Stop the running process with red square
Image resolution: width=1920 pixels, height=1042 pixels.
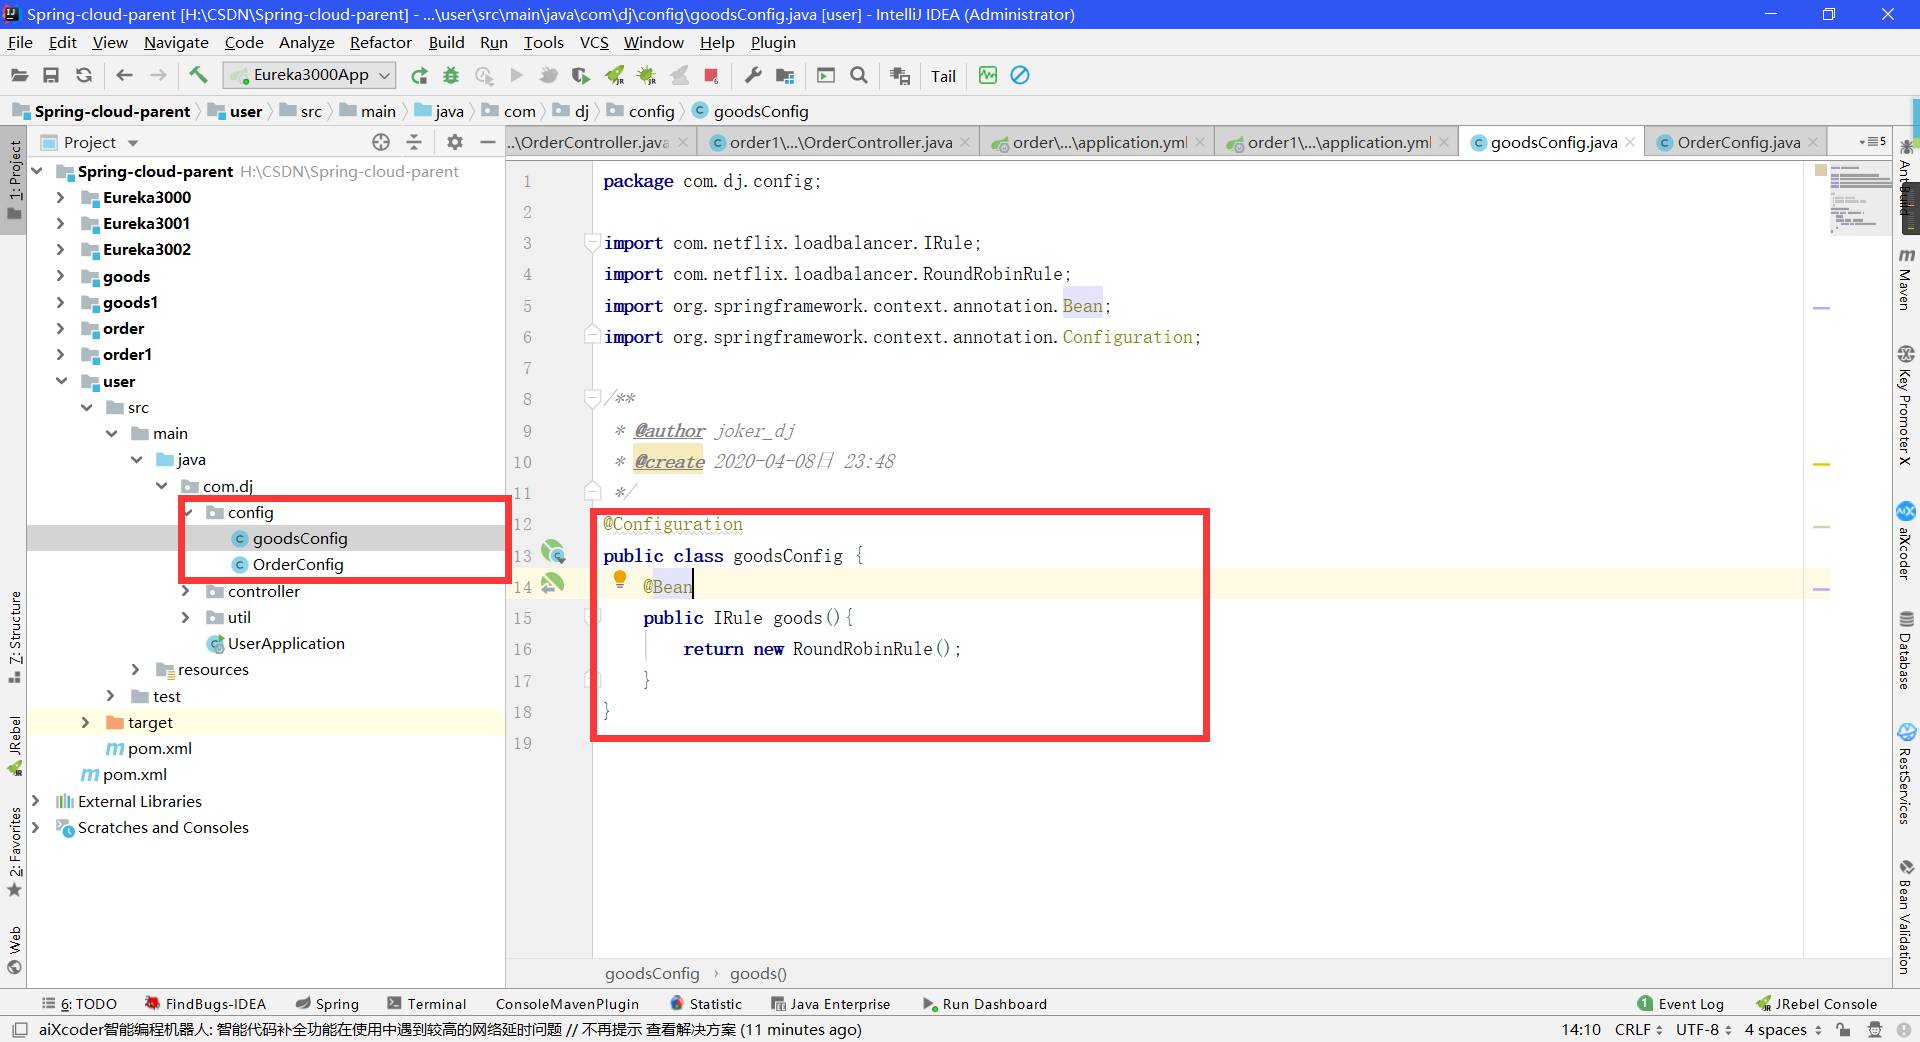click(x=711, y=75)
